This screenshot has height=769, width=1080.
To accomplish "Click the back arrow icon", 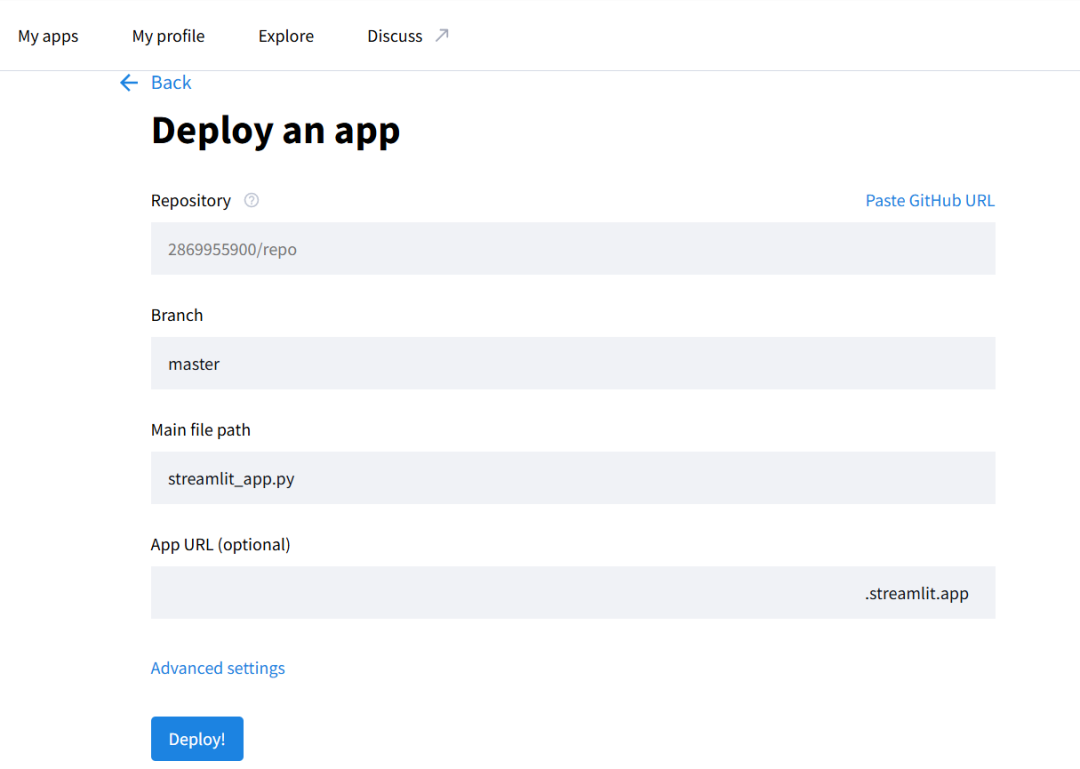I will pos(128,83).
